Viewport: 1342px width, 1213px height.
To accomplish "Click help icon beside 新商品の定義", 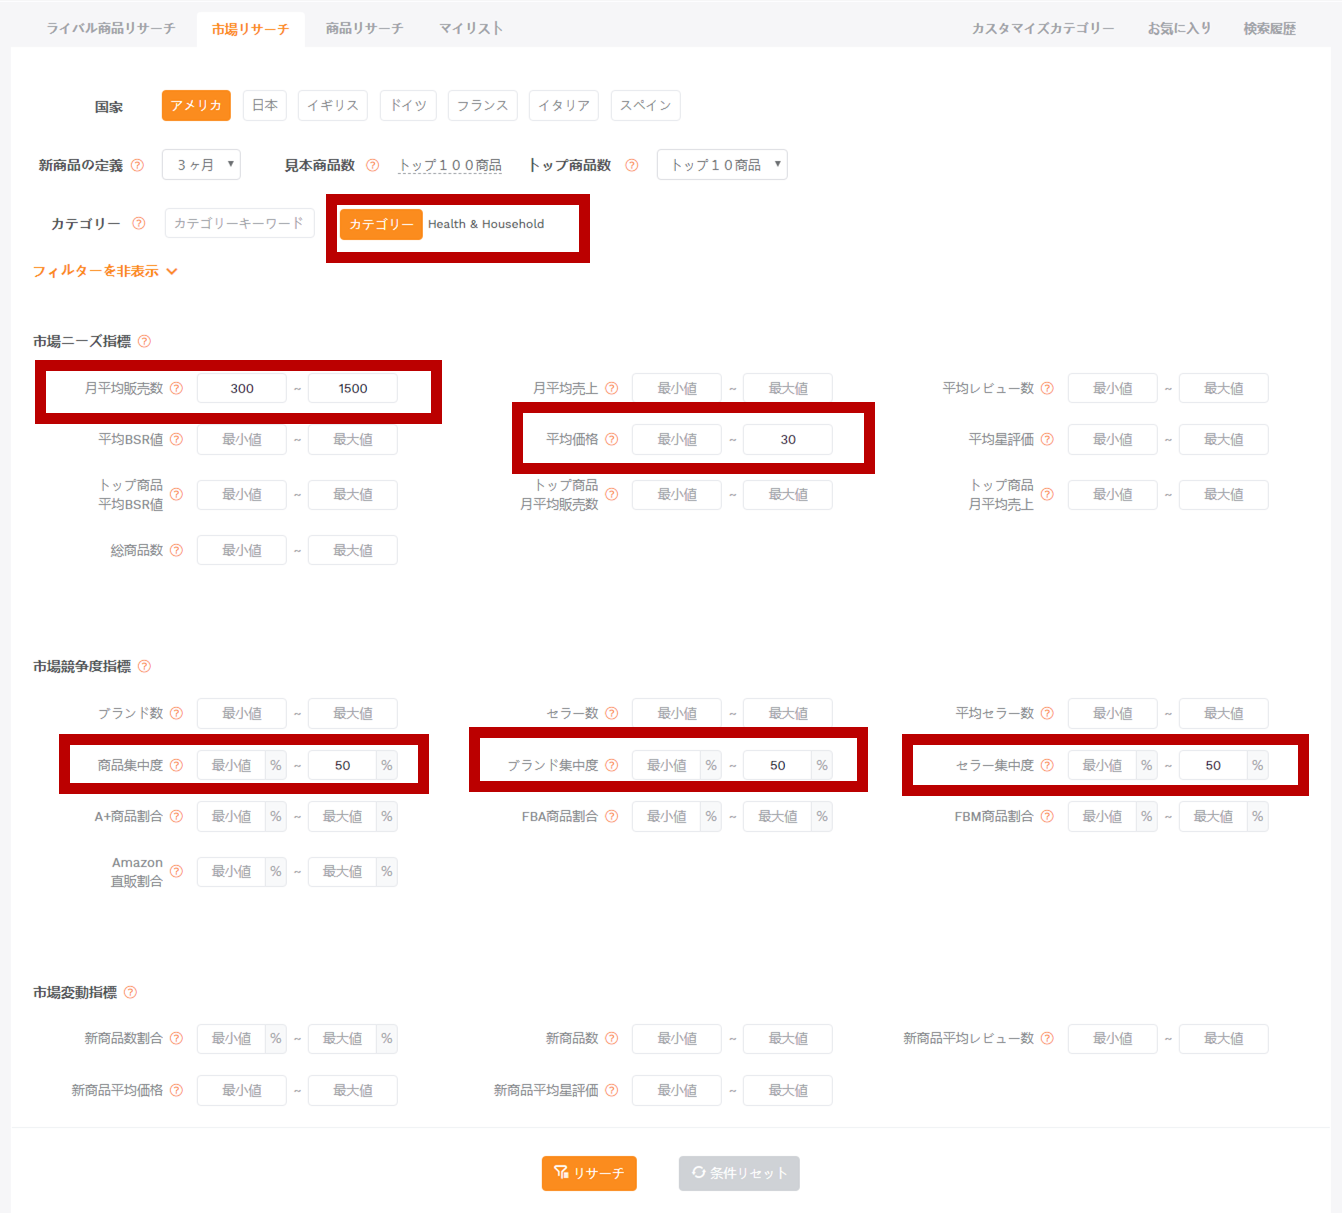I will point(138,165).
